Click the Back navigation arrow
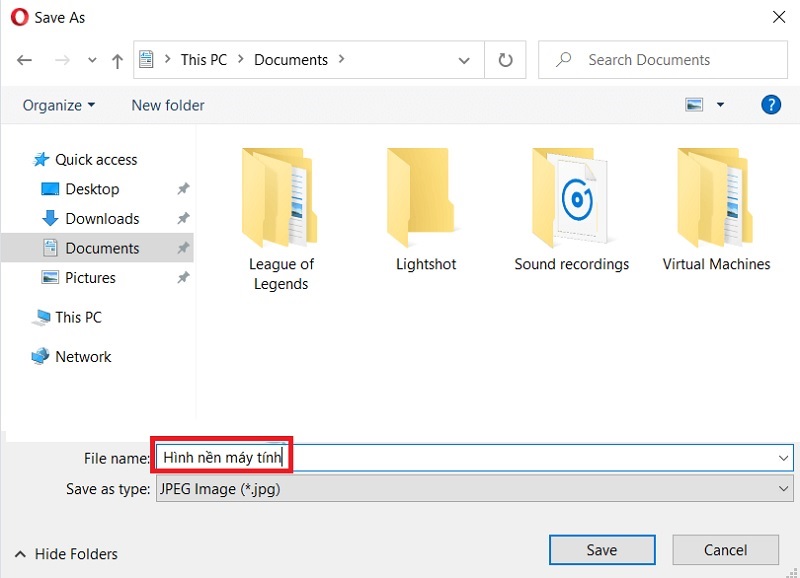The width and height of the screenshot is (800, 578). pos(25,60)
